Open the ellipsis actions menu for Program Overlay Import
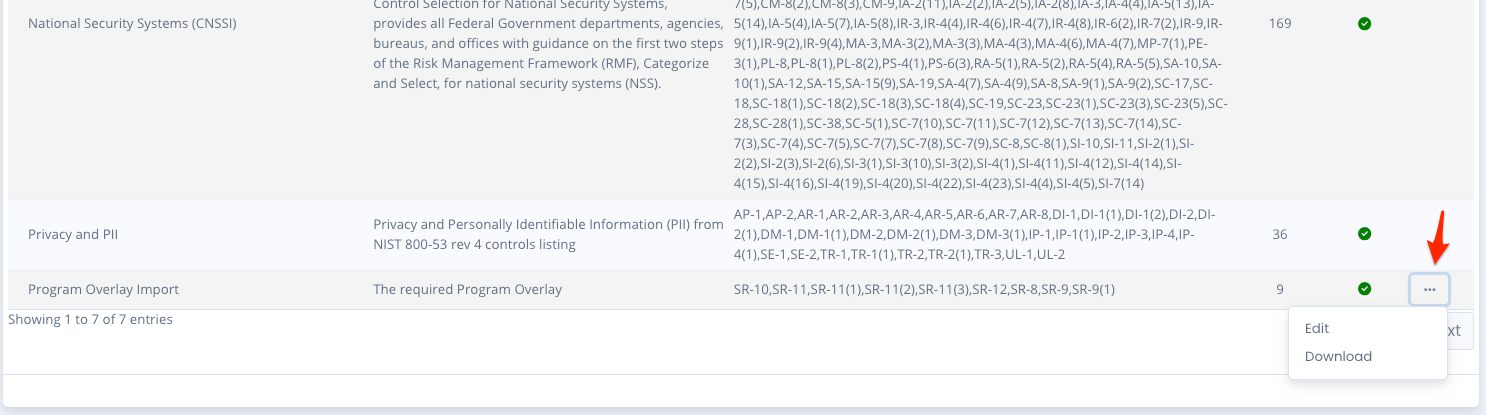The image size is (1486, 415). [x=1429, y=289]
